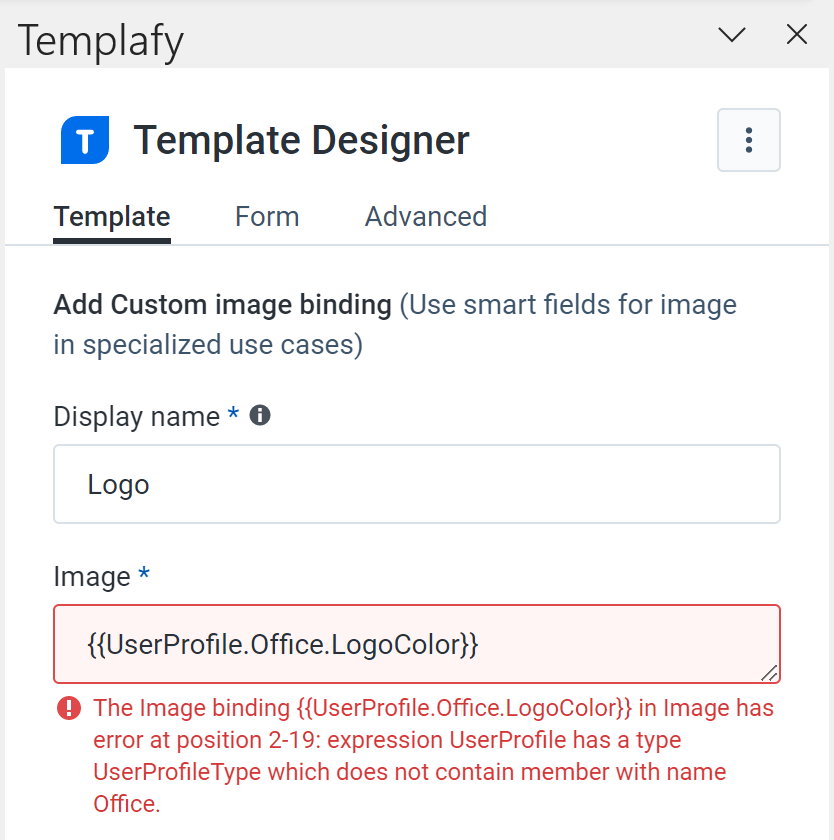
Task: Click the info icon next to Display name
Action: tap(259, 414)
